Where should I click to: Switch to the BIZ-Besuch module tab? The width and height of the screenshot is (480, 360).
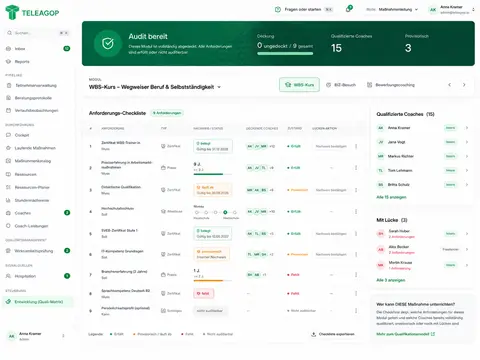coord(341,85)
